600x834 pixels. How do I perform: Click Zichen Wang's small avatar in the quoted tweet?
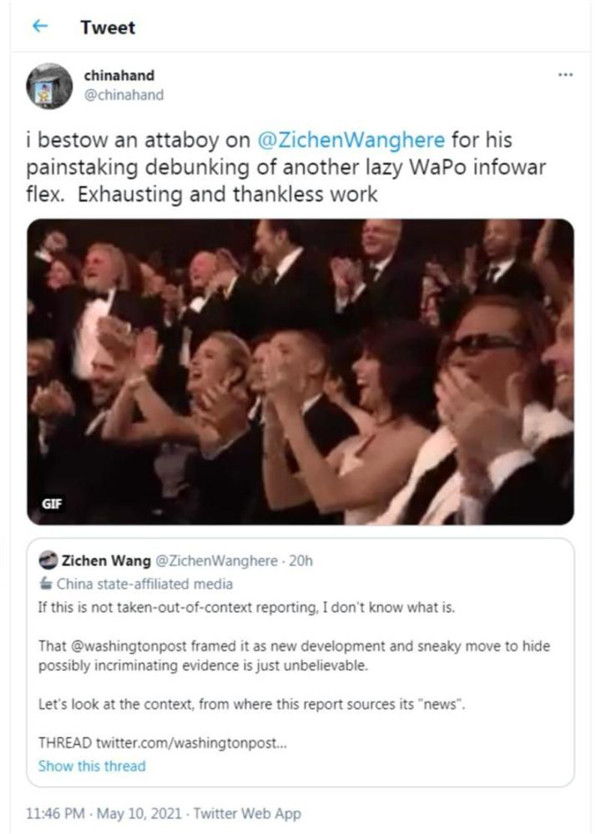[47, 561]
